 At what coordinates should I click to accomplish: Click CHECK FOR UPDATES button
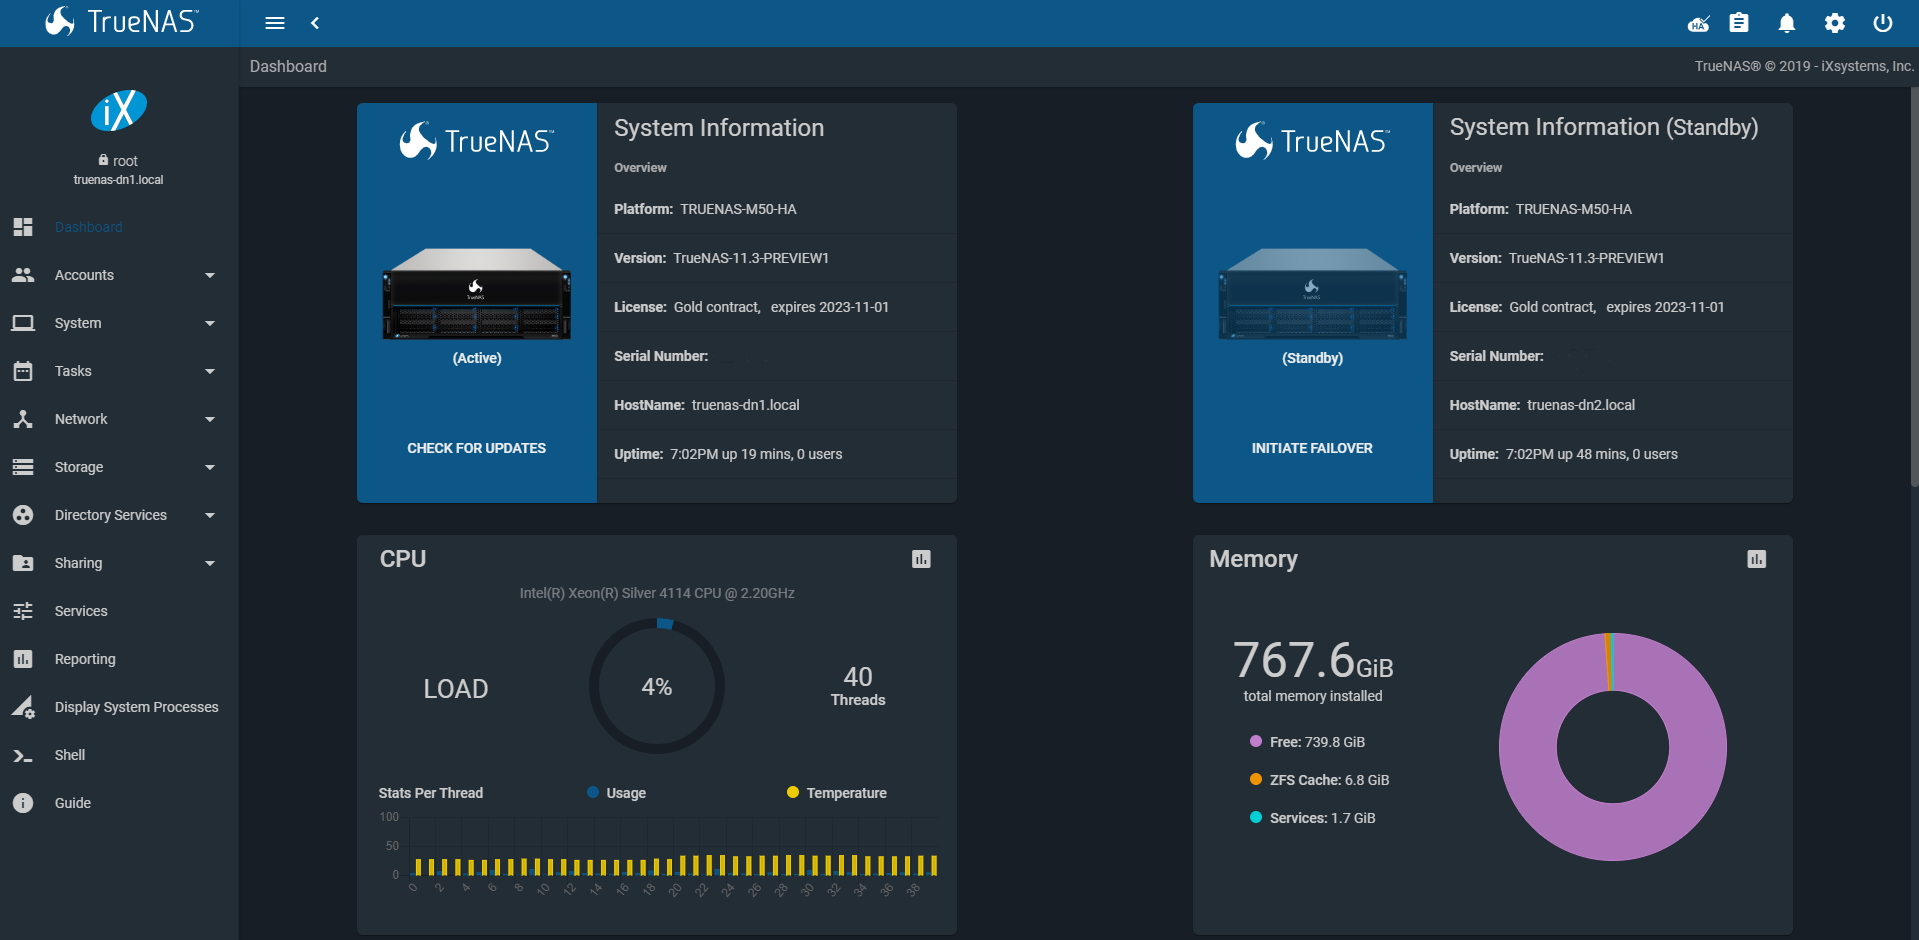pyautogui.click(x=476, y=448)
